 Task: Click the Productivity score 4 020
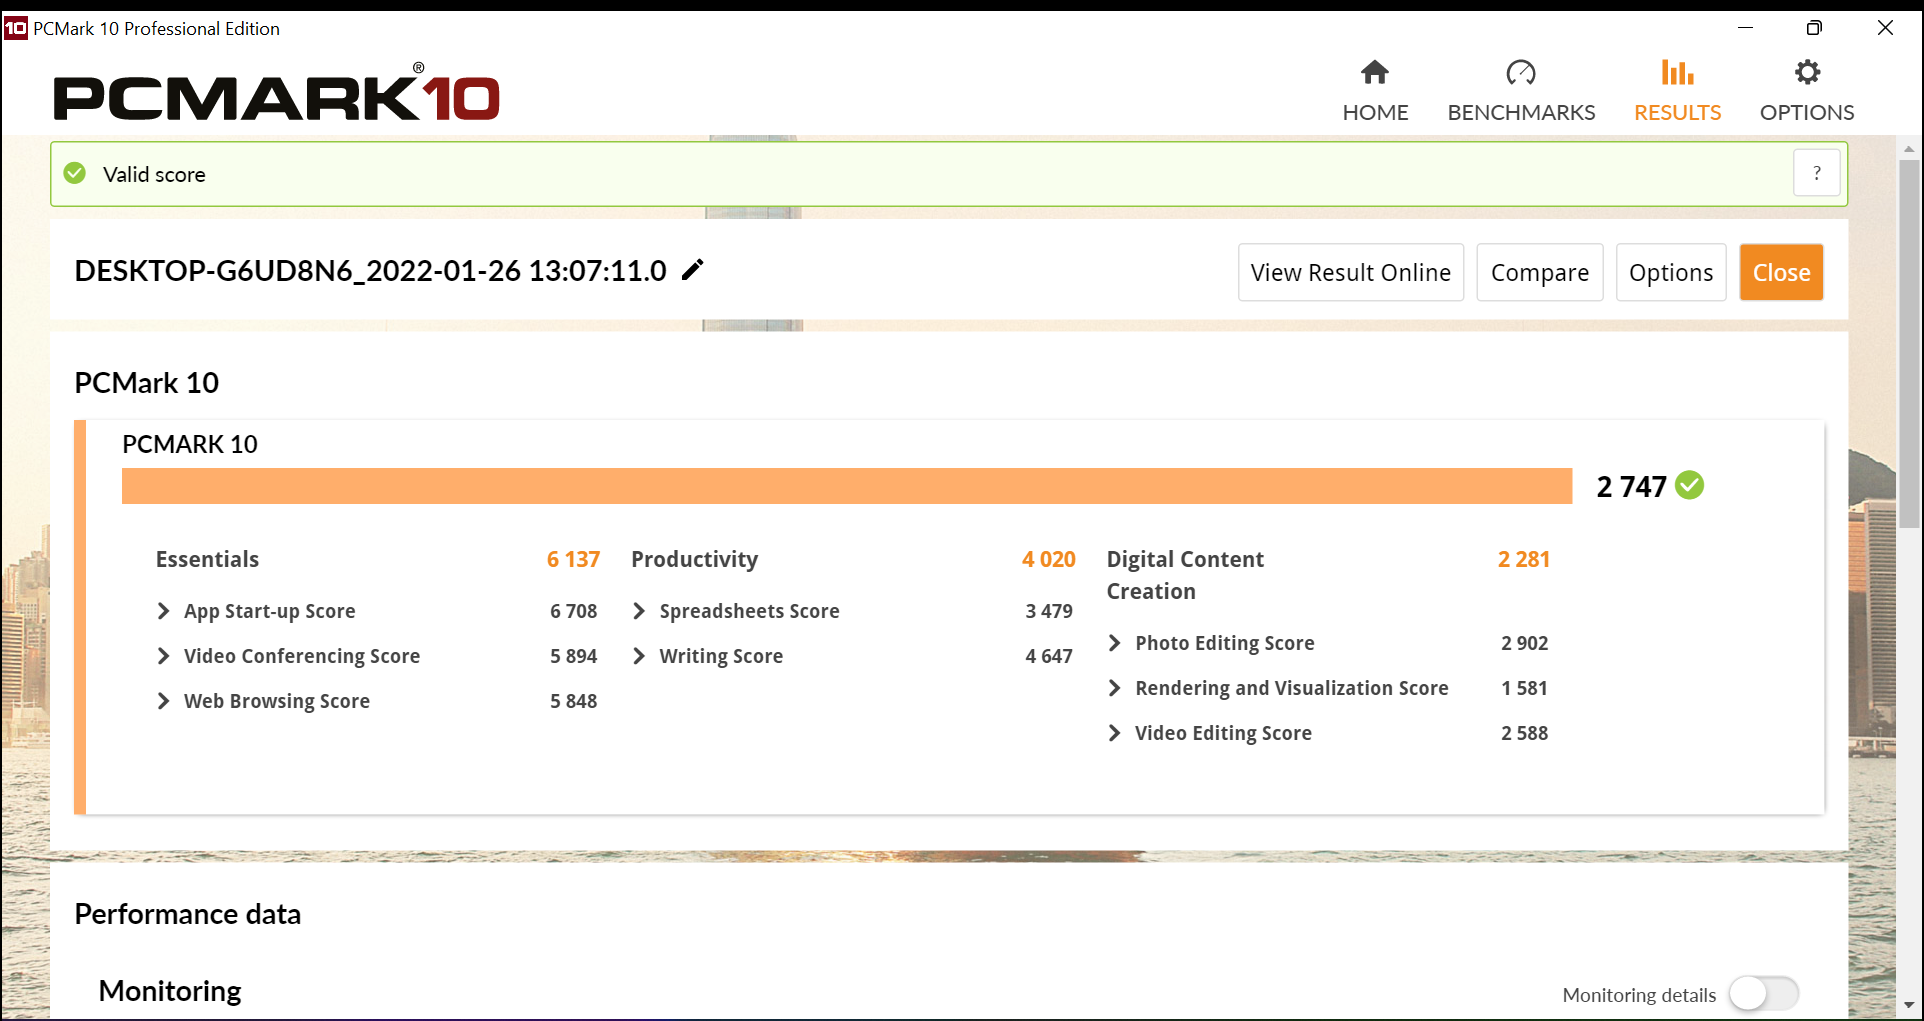point(1048,559)
